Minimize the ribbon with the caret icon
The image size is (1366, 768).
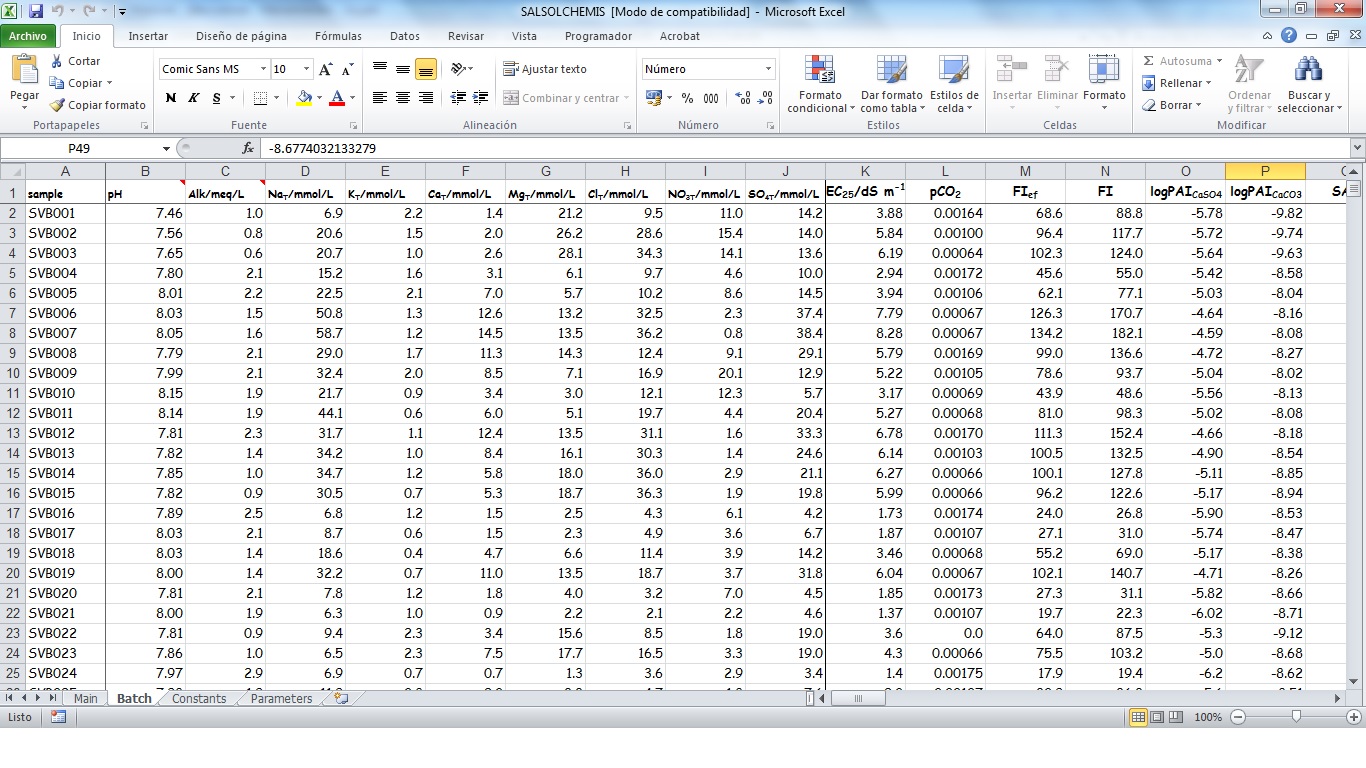[x=1268, y=36]
